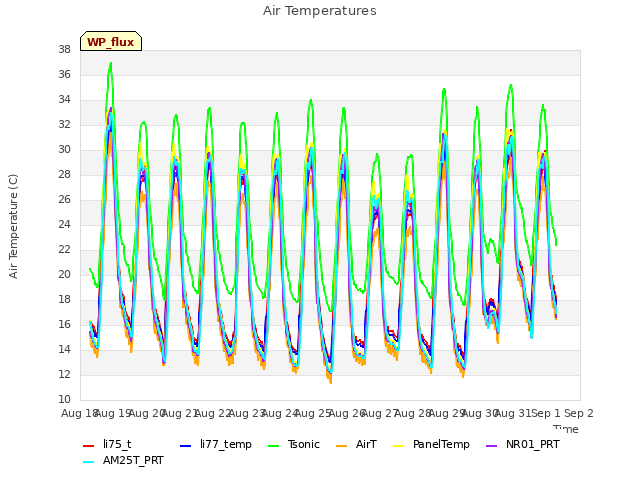Click the red li75_t legend color marker
Image resolution: width=640 pixels, height=480 pixels.
pos(88,446)
